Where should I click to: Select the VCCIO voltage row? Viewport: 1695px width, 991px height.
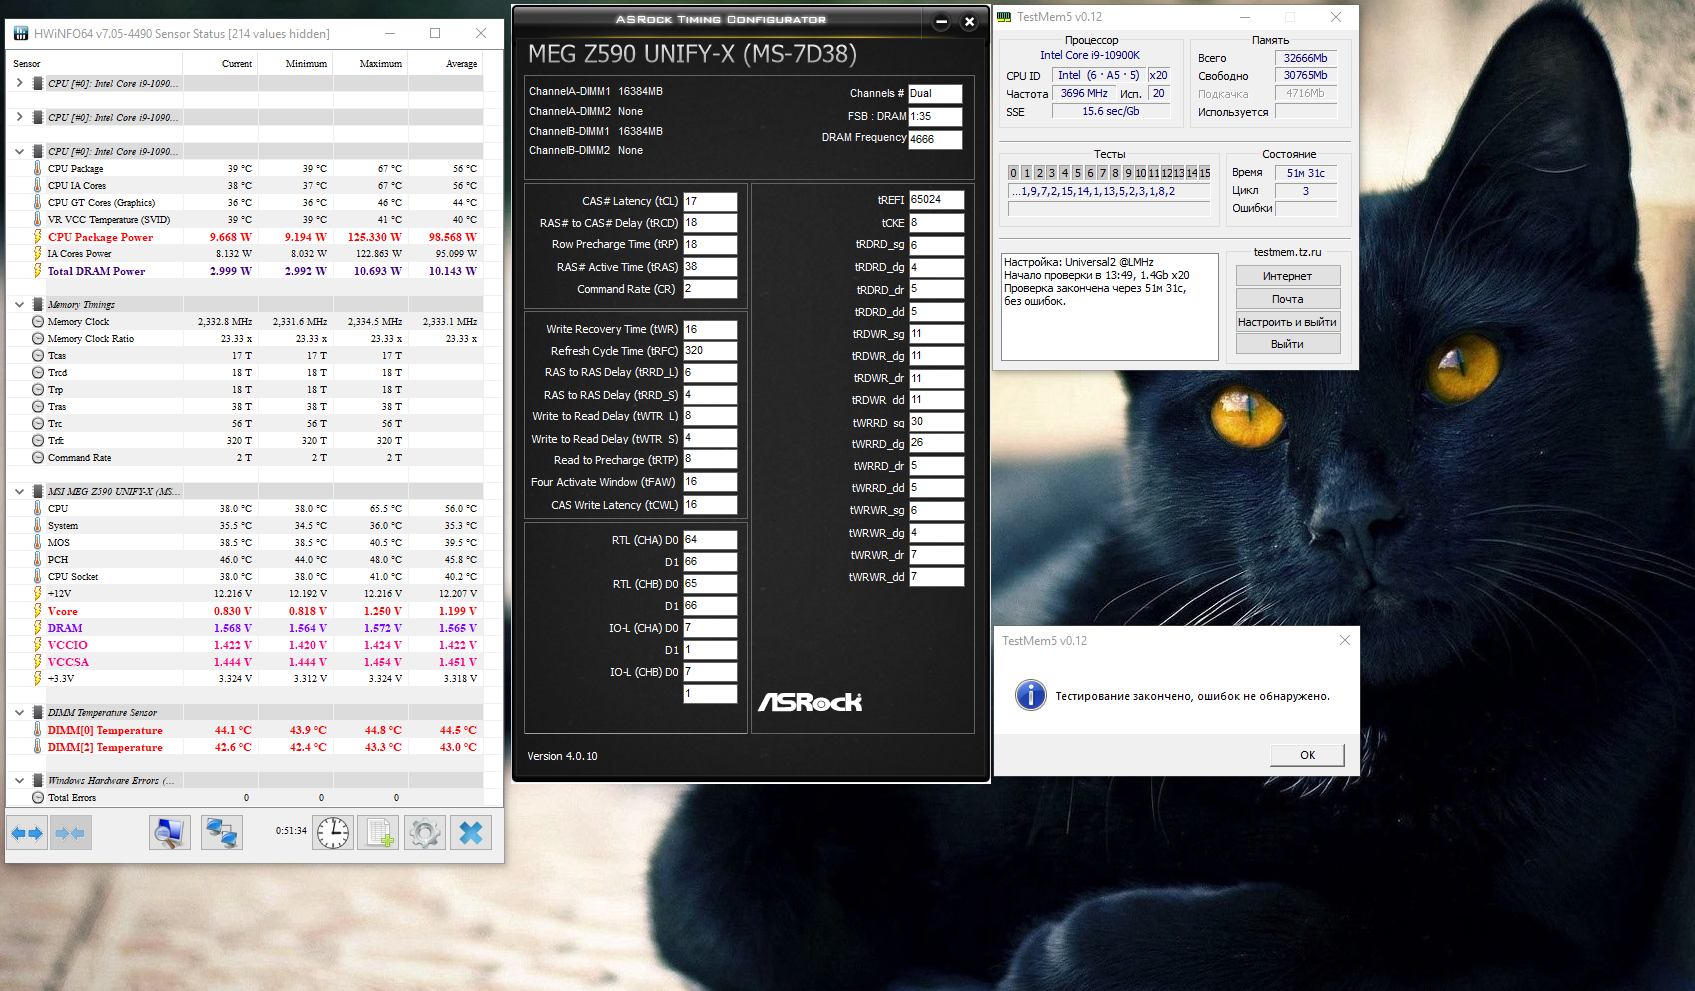[245, 645]
